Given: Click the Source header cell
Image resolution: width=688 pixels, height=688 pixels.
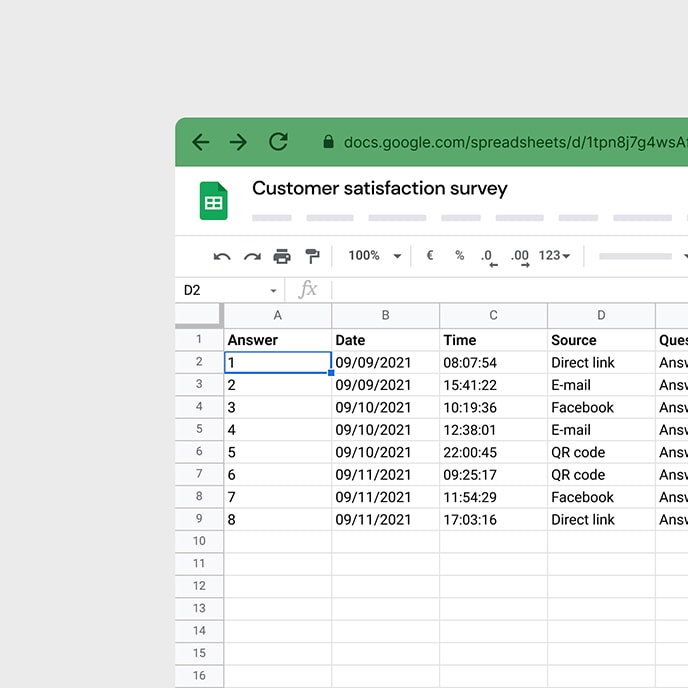Looking at the screenshot, I should [602, 340].
